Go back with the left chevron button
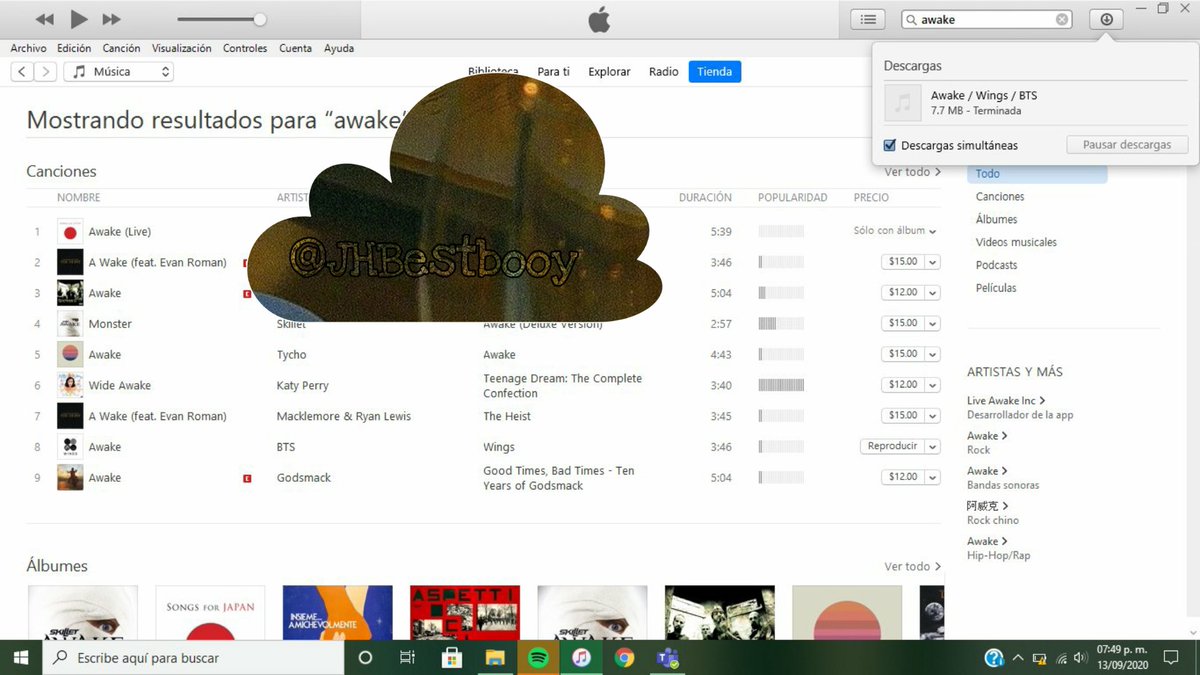 click(23, 72)
